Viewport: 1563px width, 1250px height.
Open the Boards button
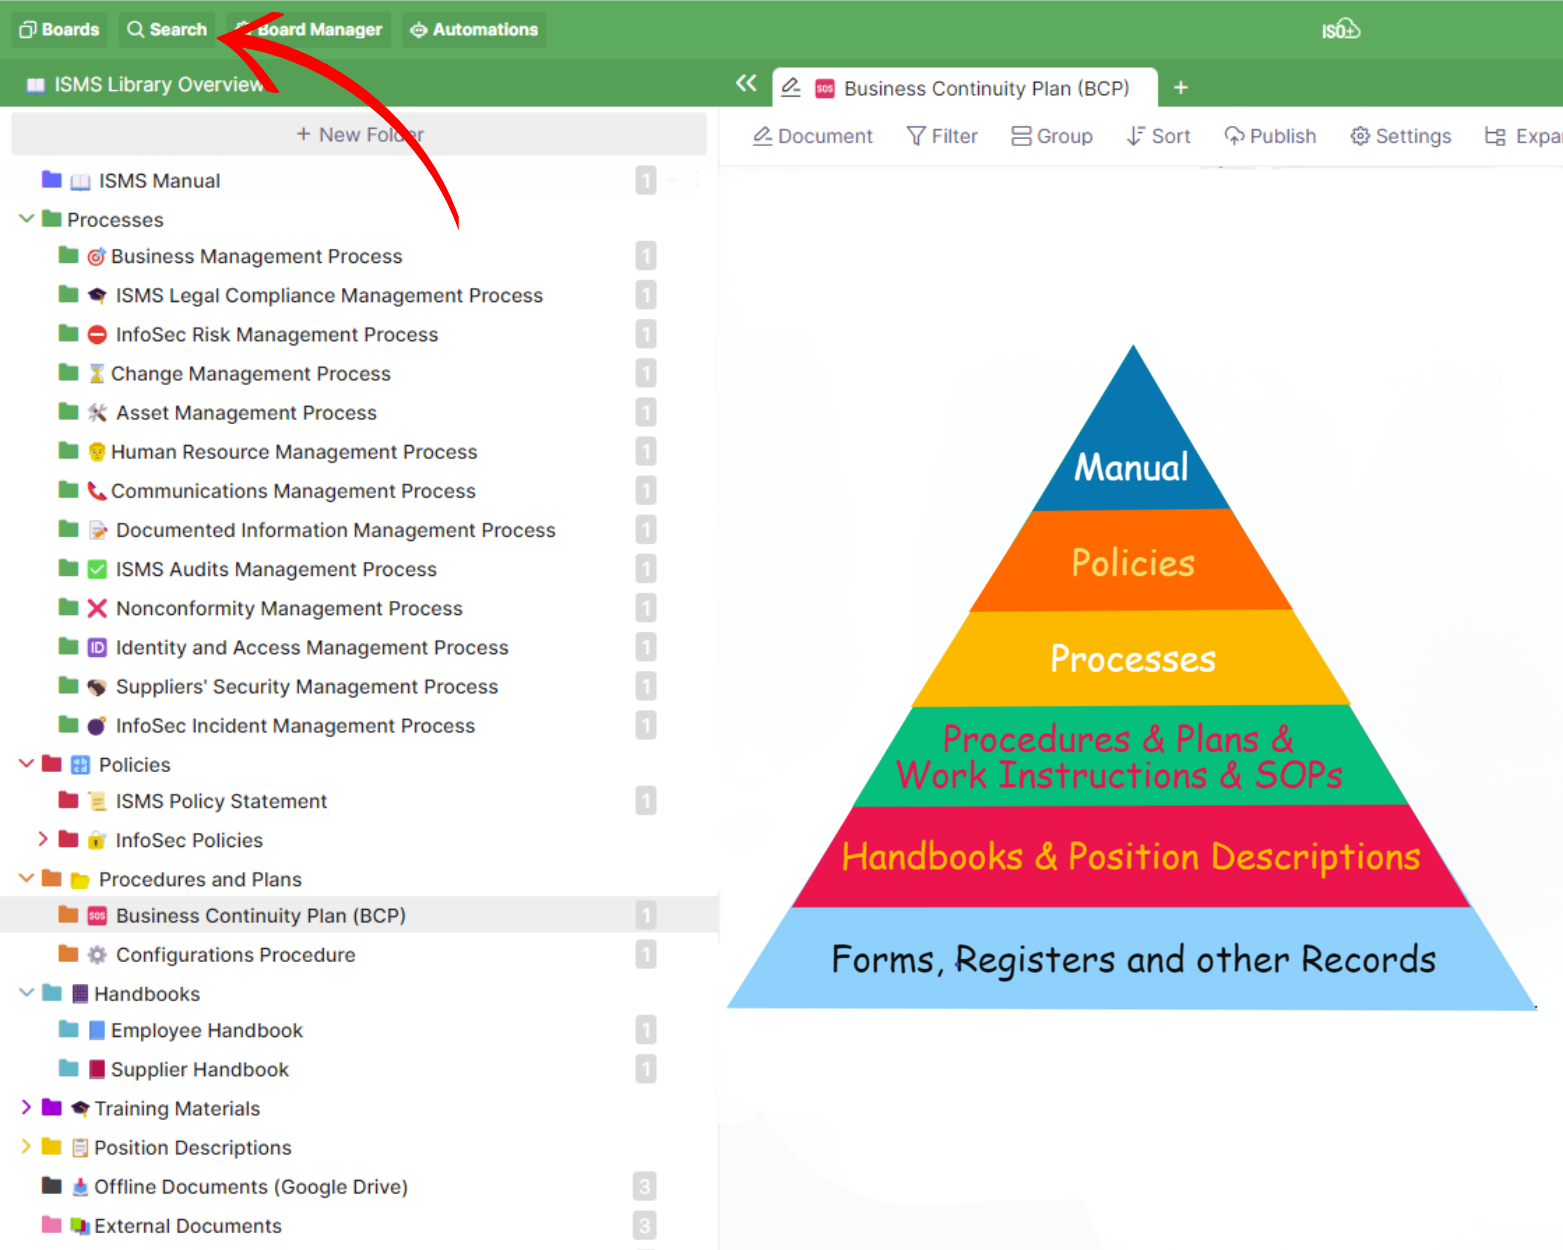[59, 30]
